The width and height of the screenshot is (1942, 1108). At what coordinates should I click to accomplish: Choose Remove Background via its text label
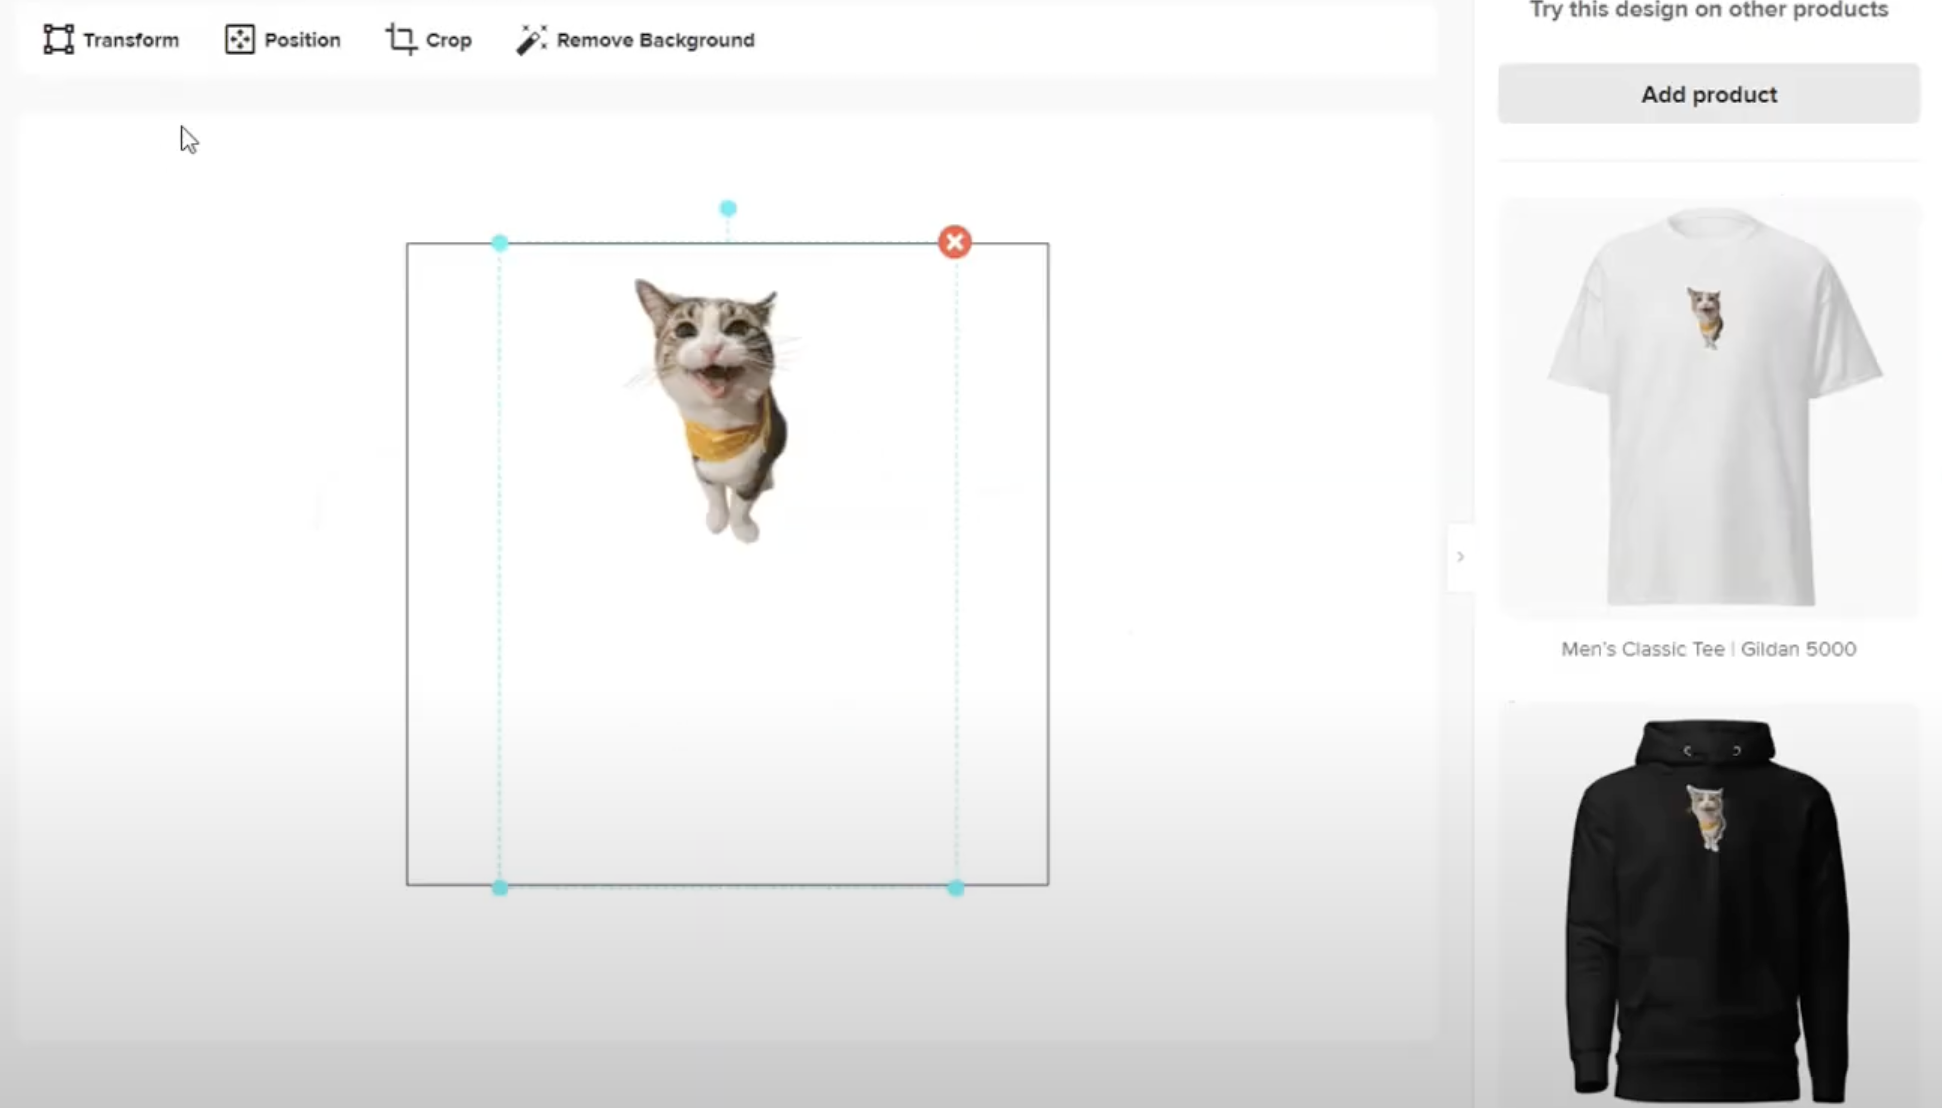pos(655,40)
